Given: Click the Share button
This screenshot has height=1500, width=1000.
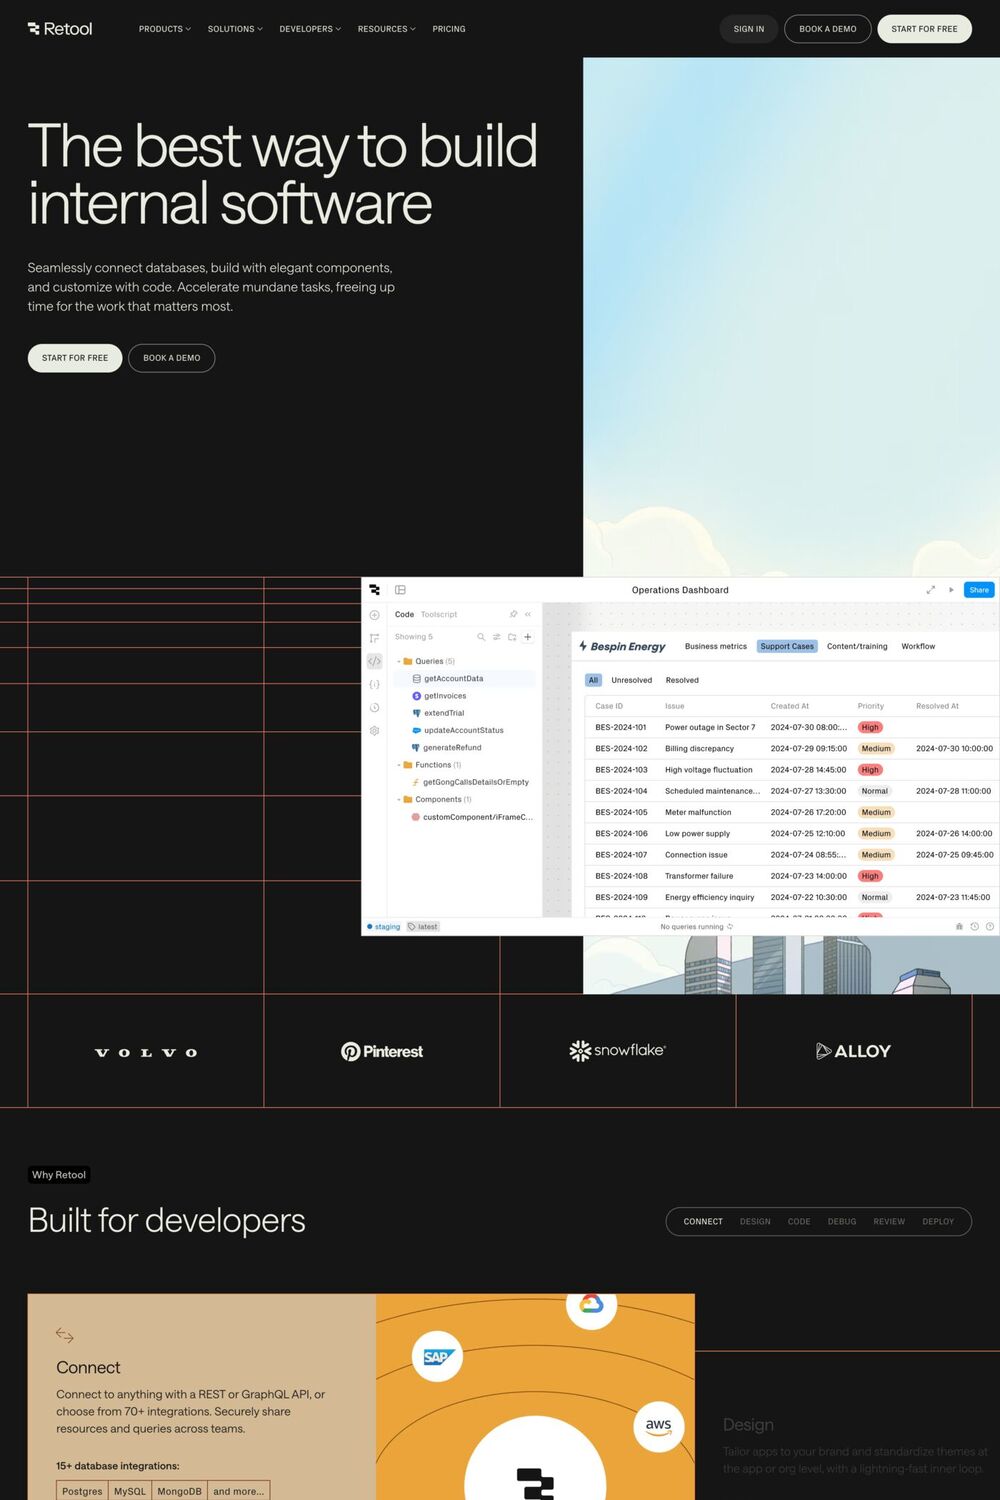Looking at the screenshot, I should [978, 590].
